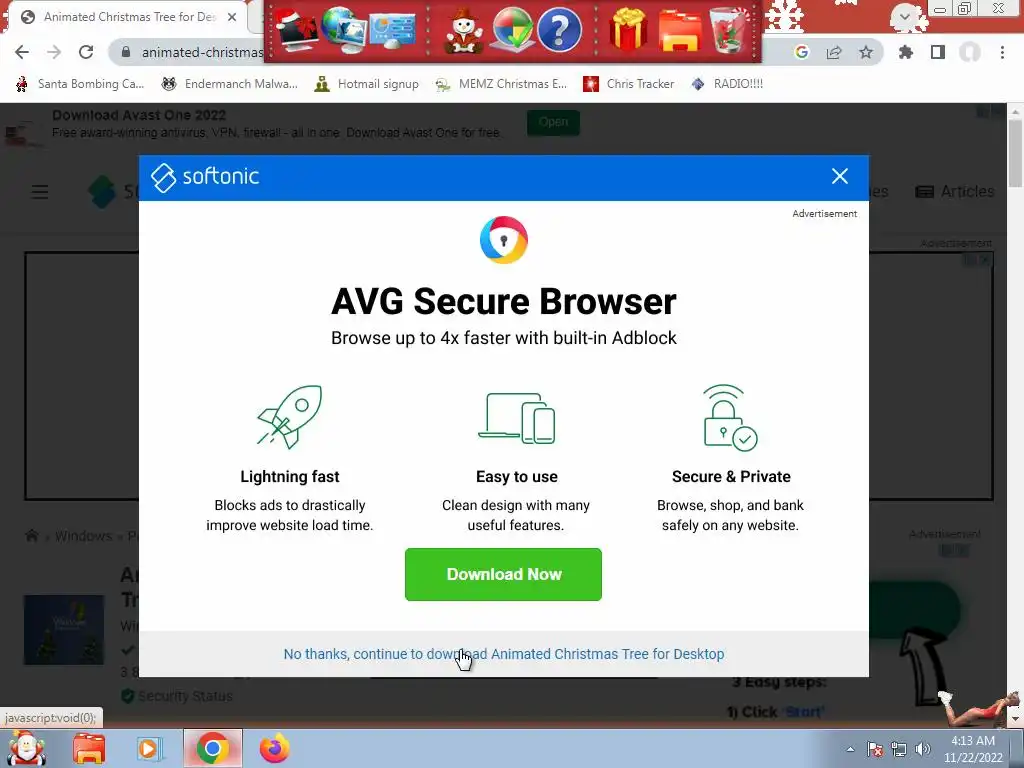
Task: Open the Santa Bombing bookmark
Action: pyautogui.click(x=80, y=84)
